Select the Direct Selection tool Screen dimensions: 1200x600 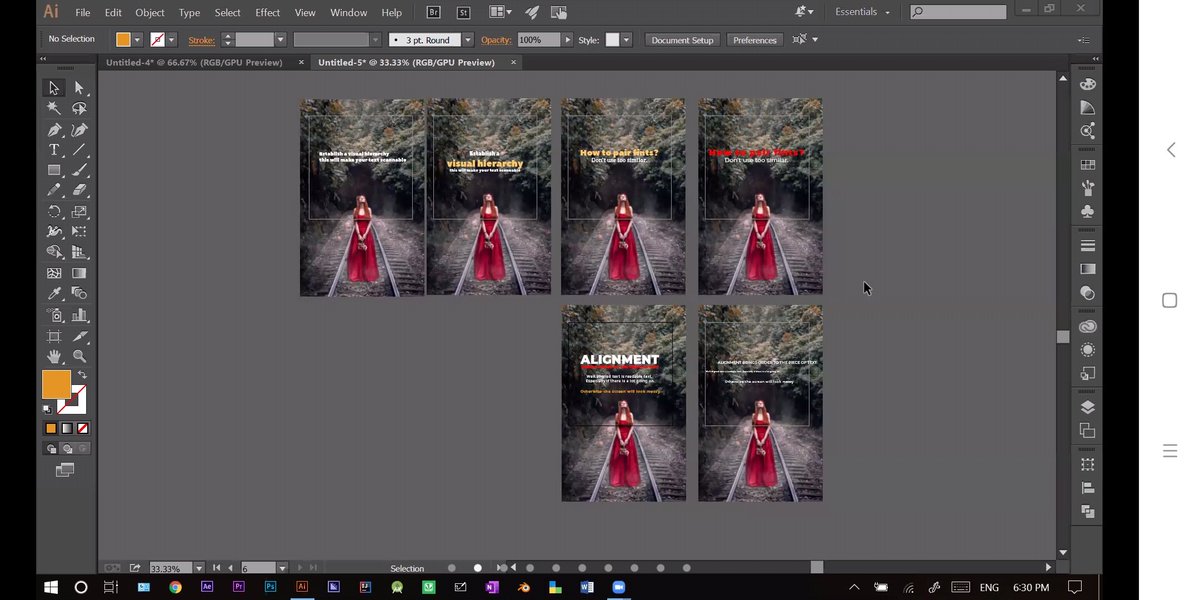pyautogui.click(x=79, y=88)
